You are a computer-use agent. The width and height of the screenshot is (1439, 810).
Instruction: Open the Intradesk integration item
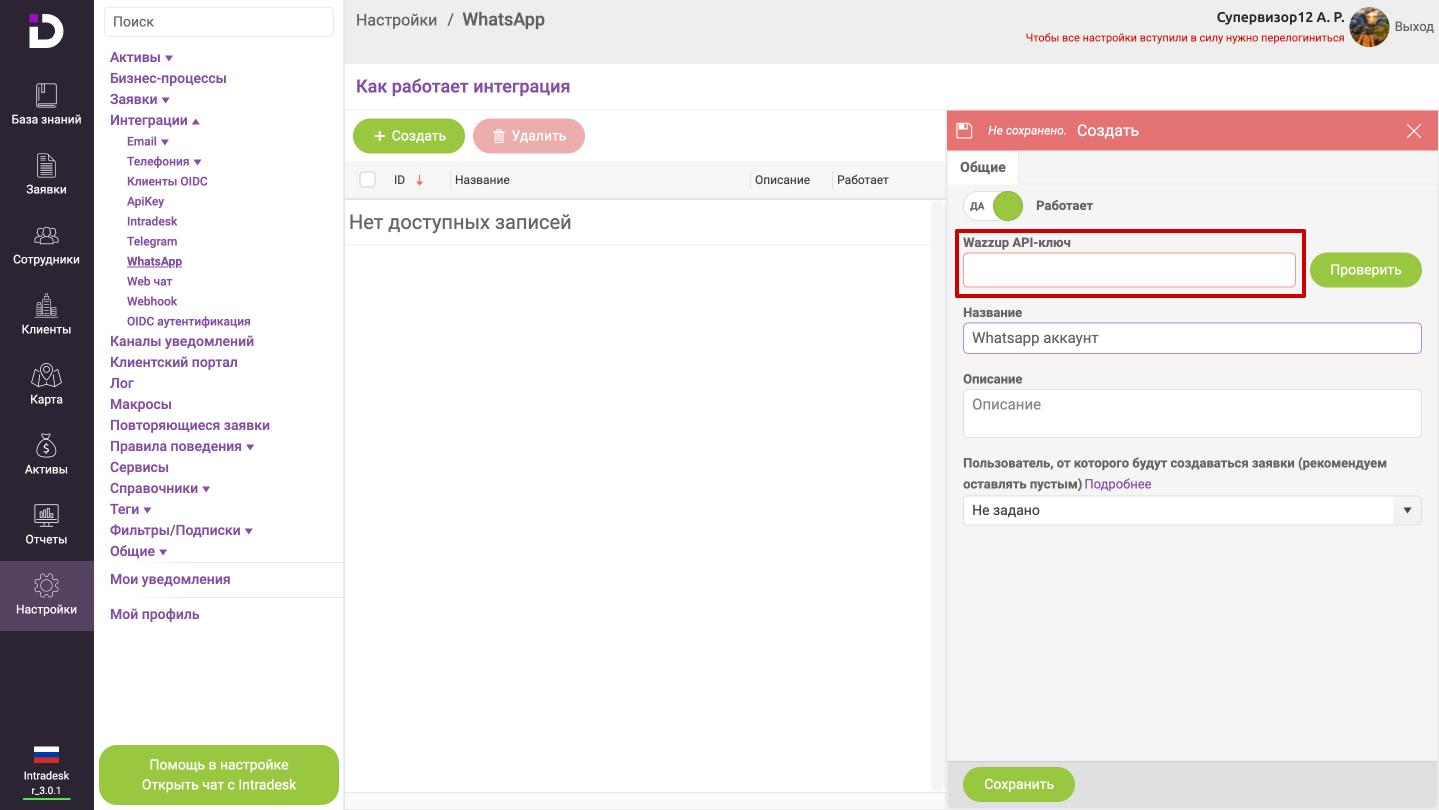point(152,221)
